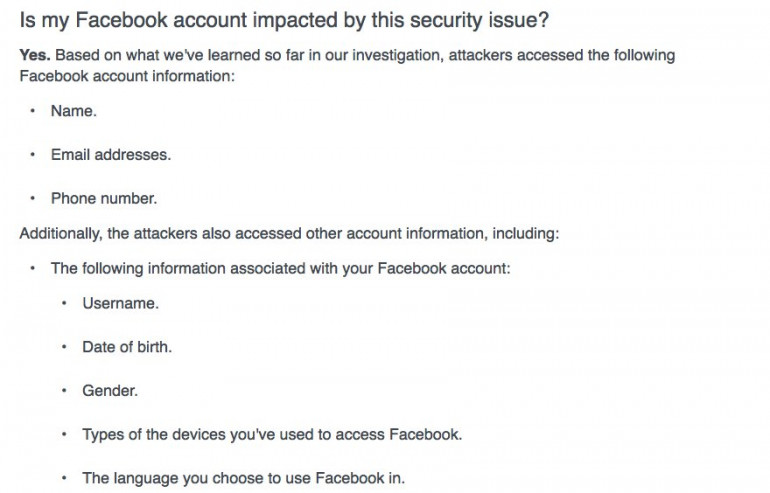Click the bullet point beside "Gender."
Viewport: 770px width, 493px height.
pos(64,390)
